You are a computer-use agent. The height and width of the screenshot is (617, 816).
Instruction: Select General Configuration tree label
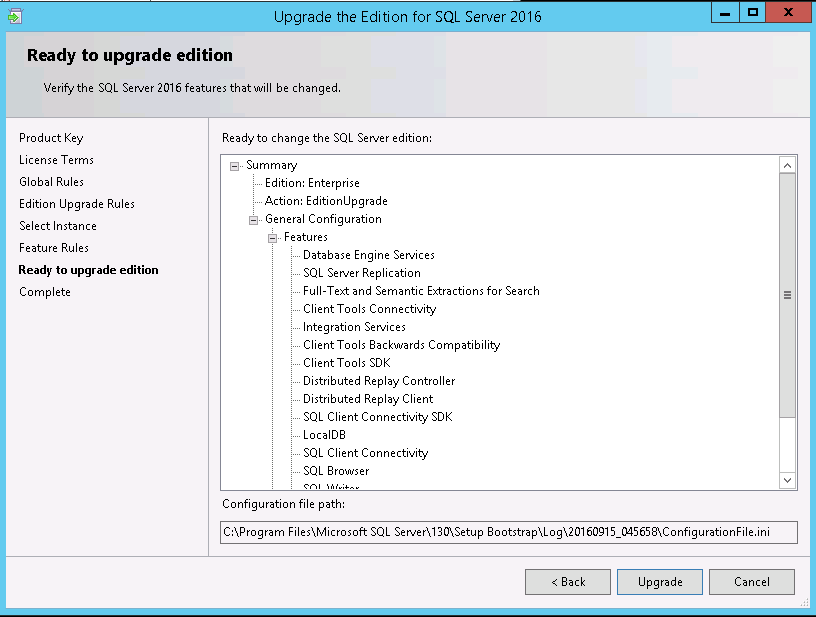coord(323,219)
